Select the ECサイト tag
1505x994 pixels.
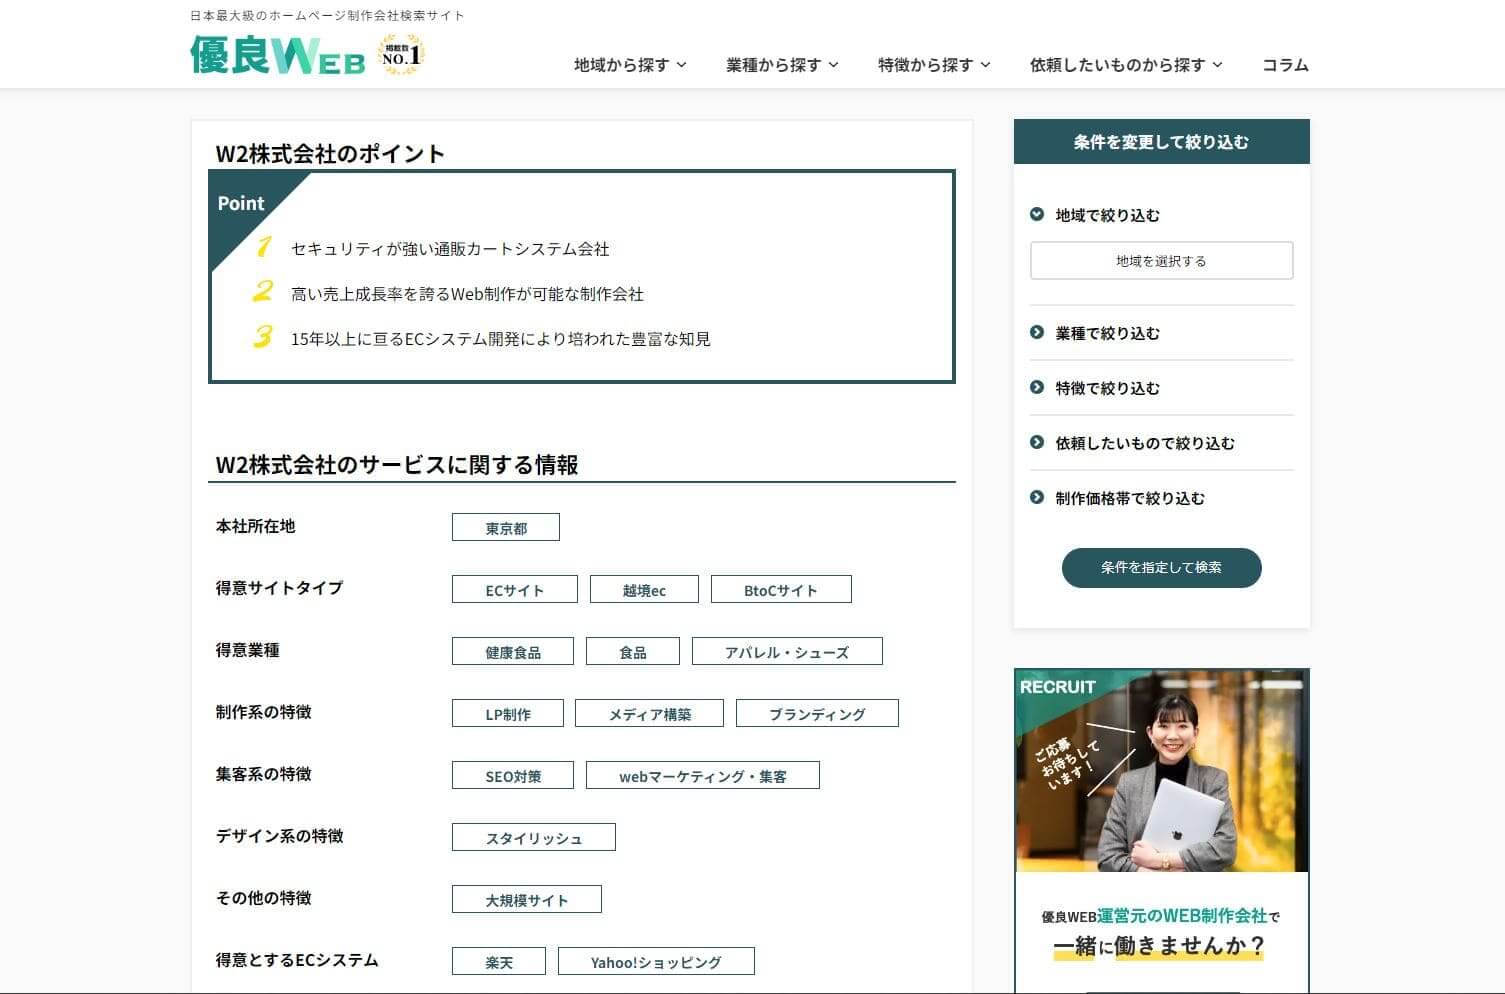515,589
